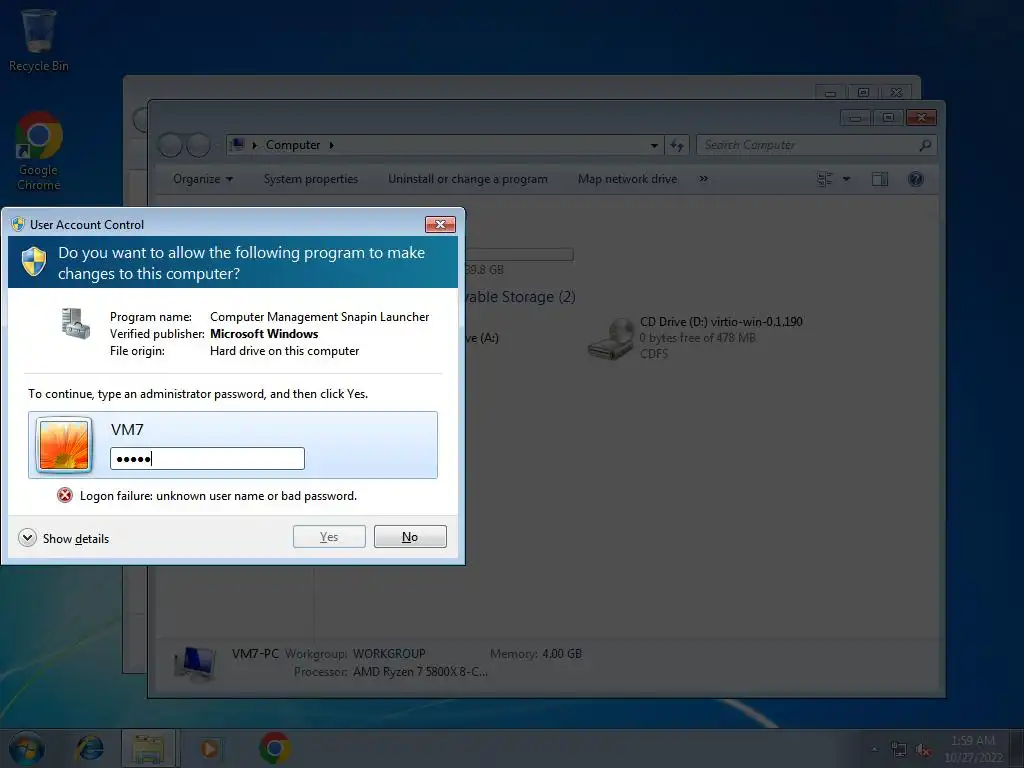Launch Internet Explorer from taskbar
The height and width of the screenshot is (768, 1024).
tap(89, 748)
